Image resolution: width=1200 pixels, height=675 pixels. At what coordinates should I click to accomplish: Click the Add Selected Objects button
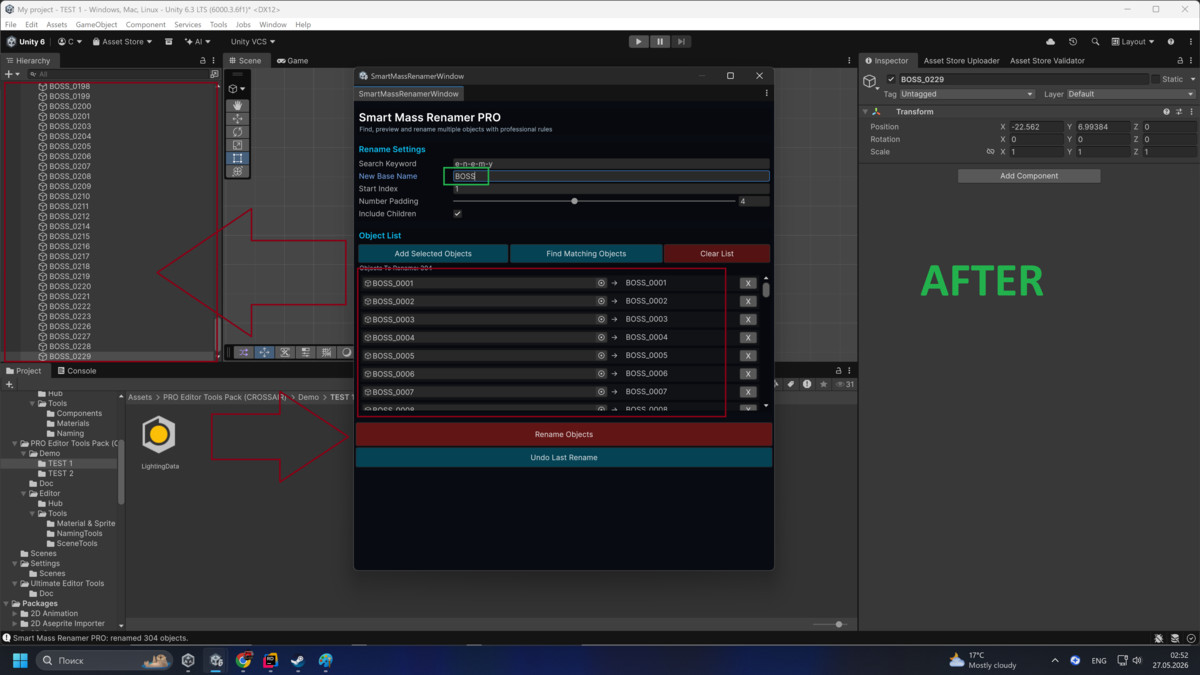click(433, 254)
